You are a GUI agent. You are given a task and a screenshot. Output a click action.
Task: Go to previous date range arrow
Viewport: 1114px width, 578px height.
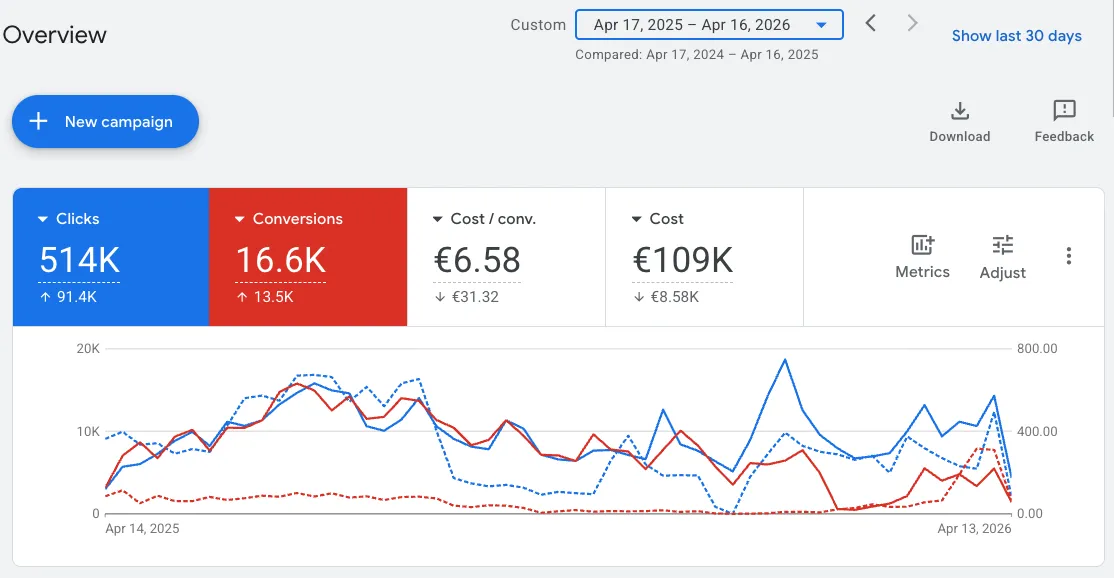pyautogui.click(x=871, y=23)
